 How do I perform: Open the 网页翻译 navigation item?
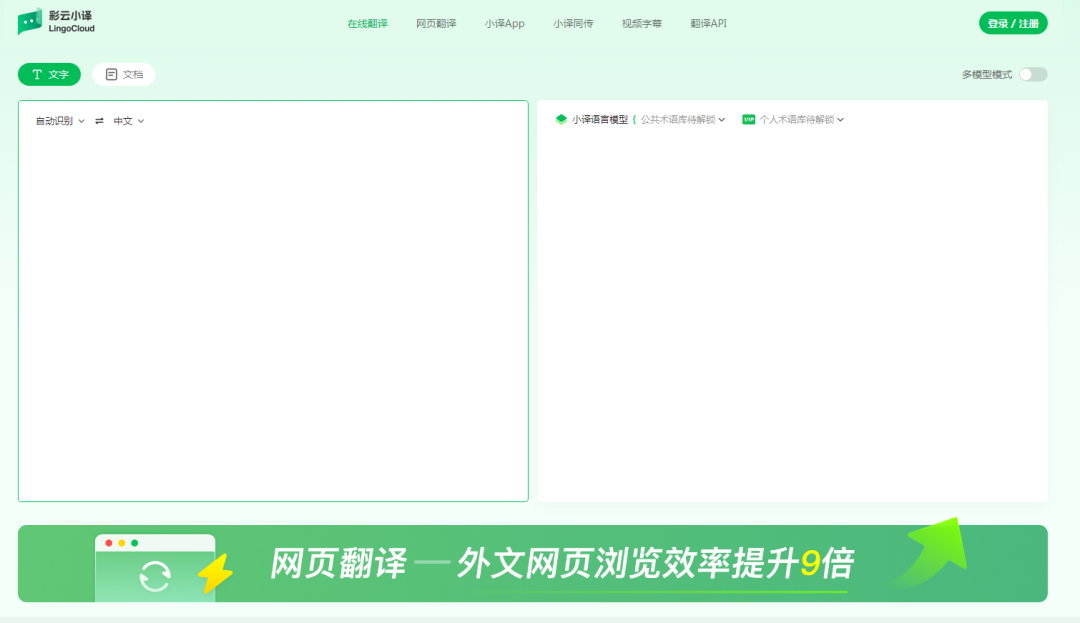[x=435, y=22]
